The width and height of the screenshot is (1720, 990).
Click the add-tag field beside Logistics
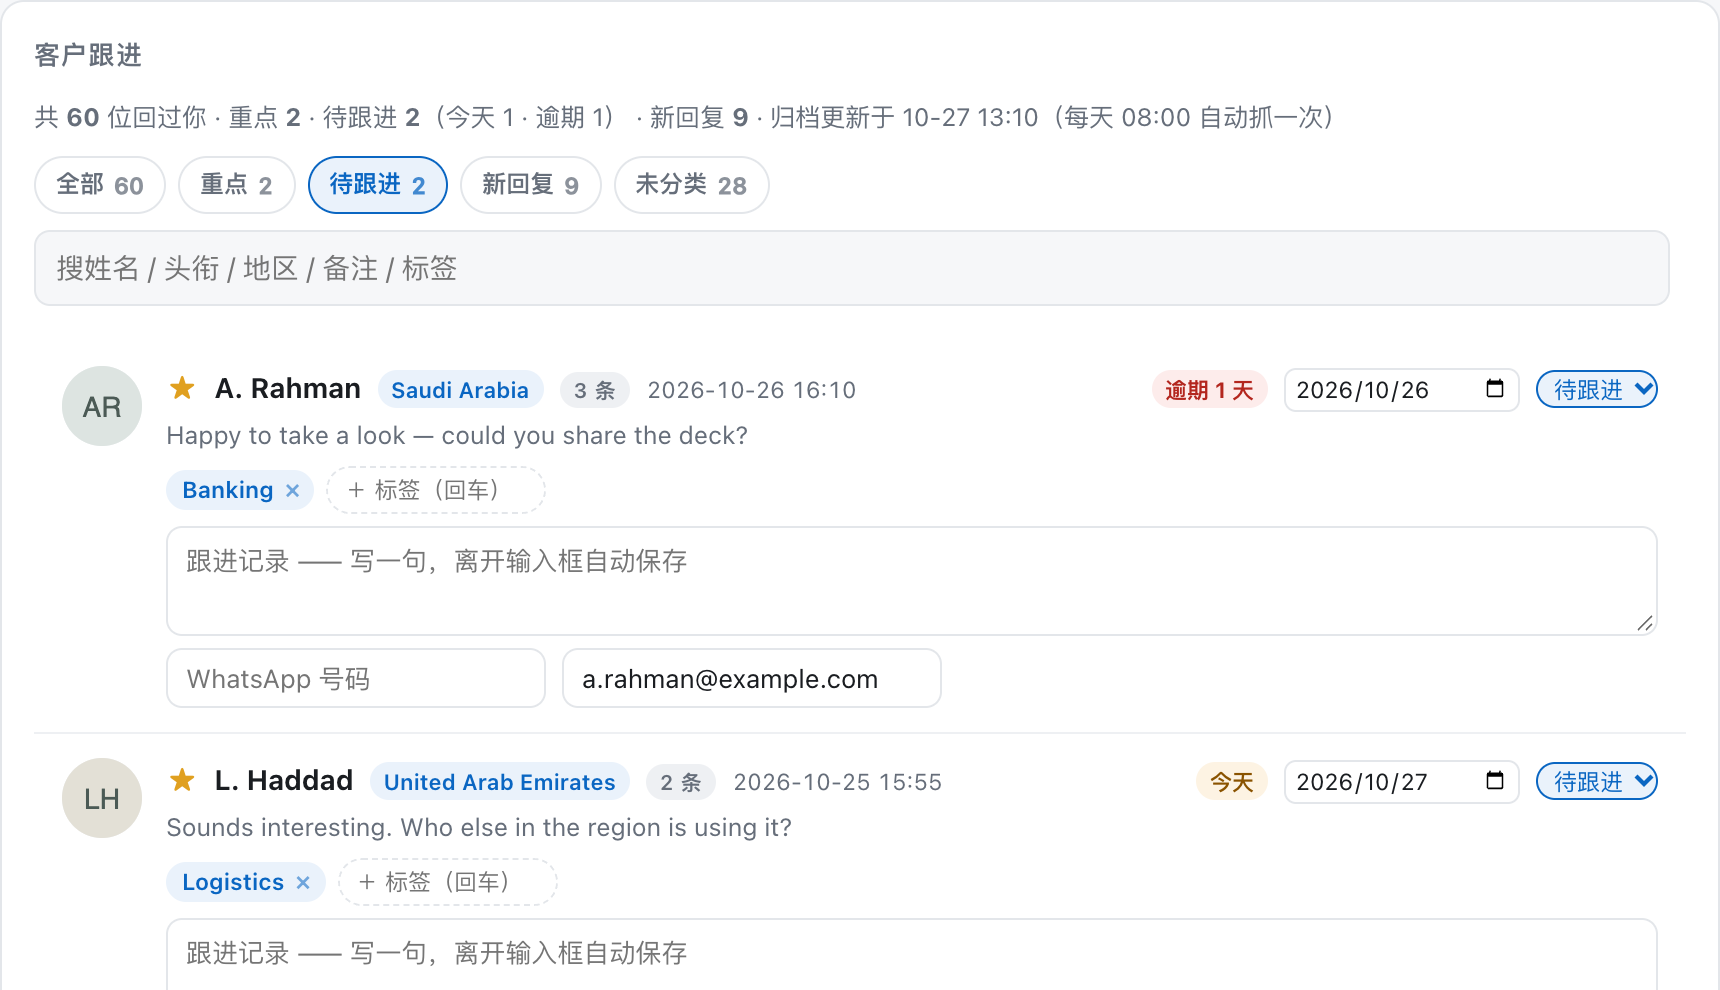[x=448, y=882]
